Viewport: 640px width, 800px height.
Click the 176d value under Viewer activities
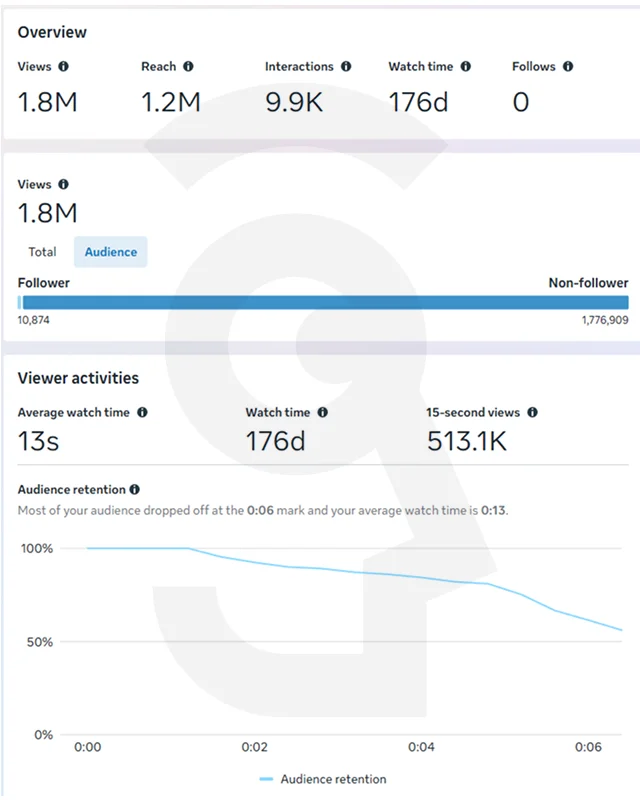point(276,441)
